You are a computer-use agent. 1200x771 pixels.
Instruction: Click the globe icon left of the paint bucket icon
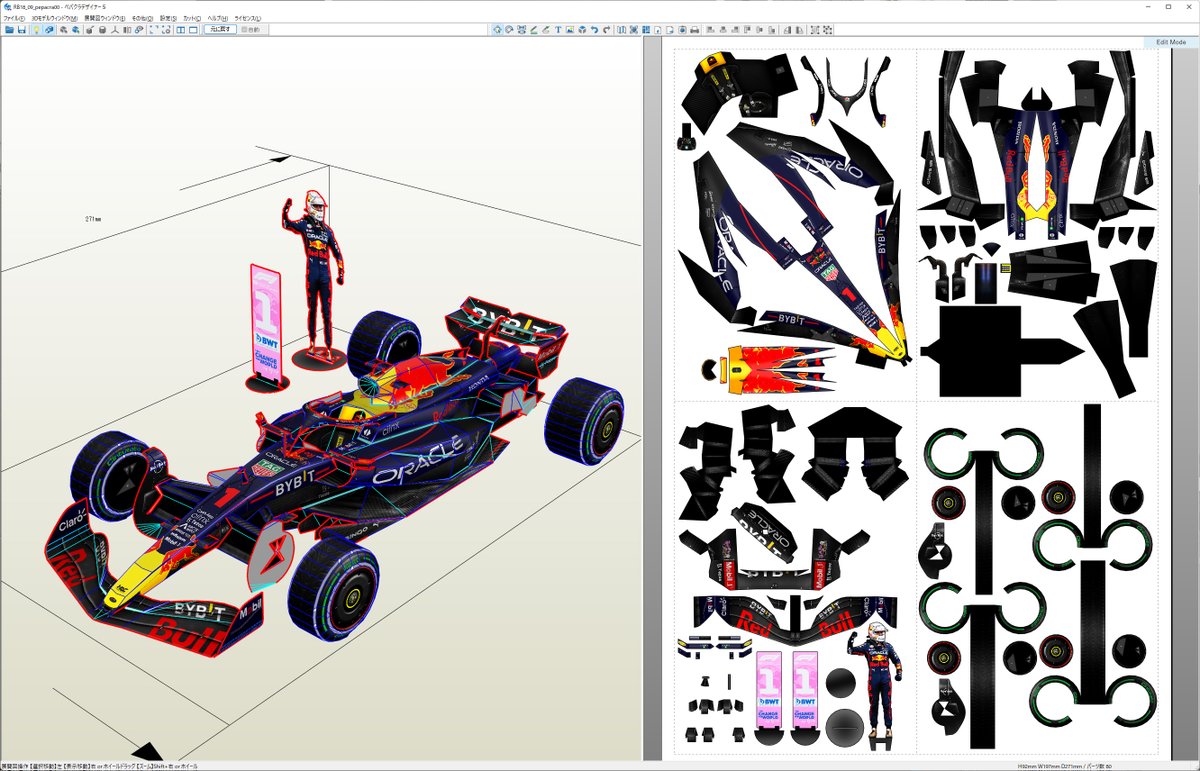[76, 30]
